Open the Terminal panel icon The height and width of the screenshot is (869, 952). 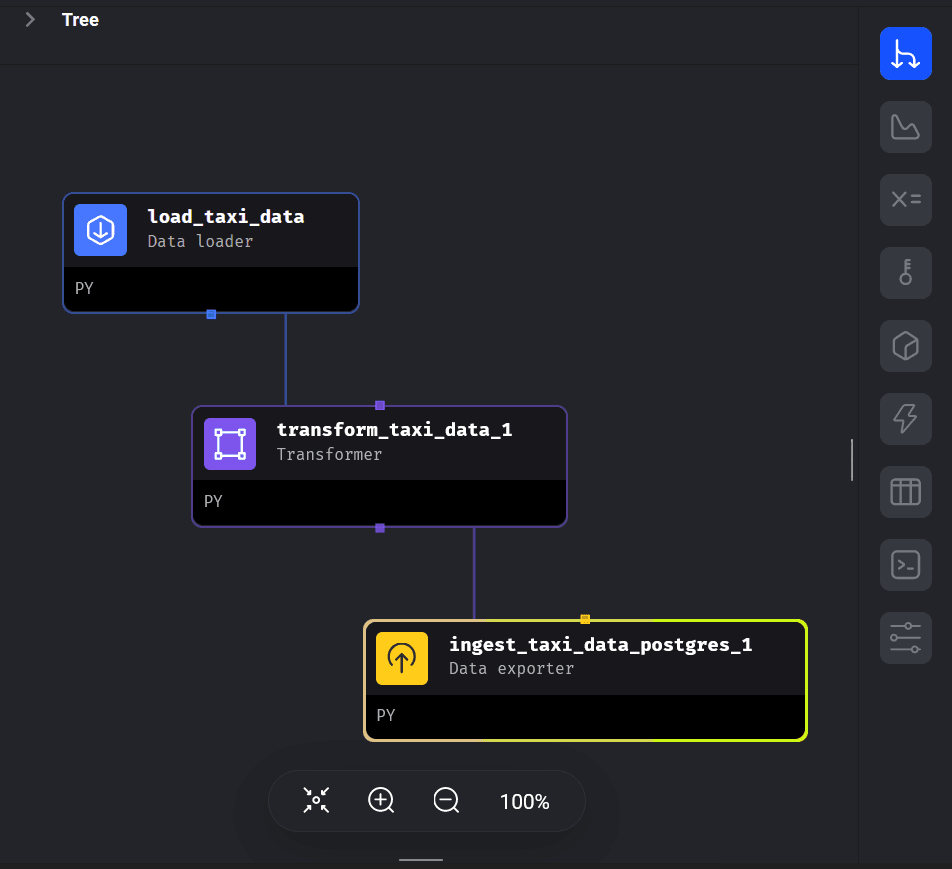pos(905,565)
